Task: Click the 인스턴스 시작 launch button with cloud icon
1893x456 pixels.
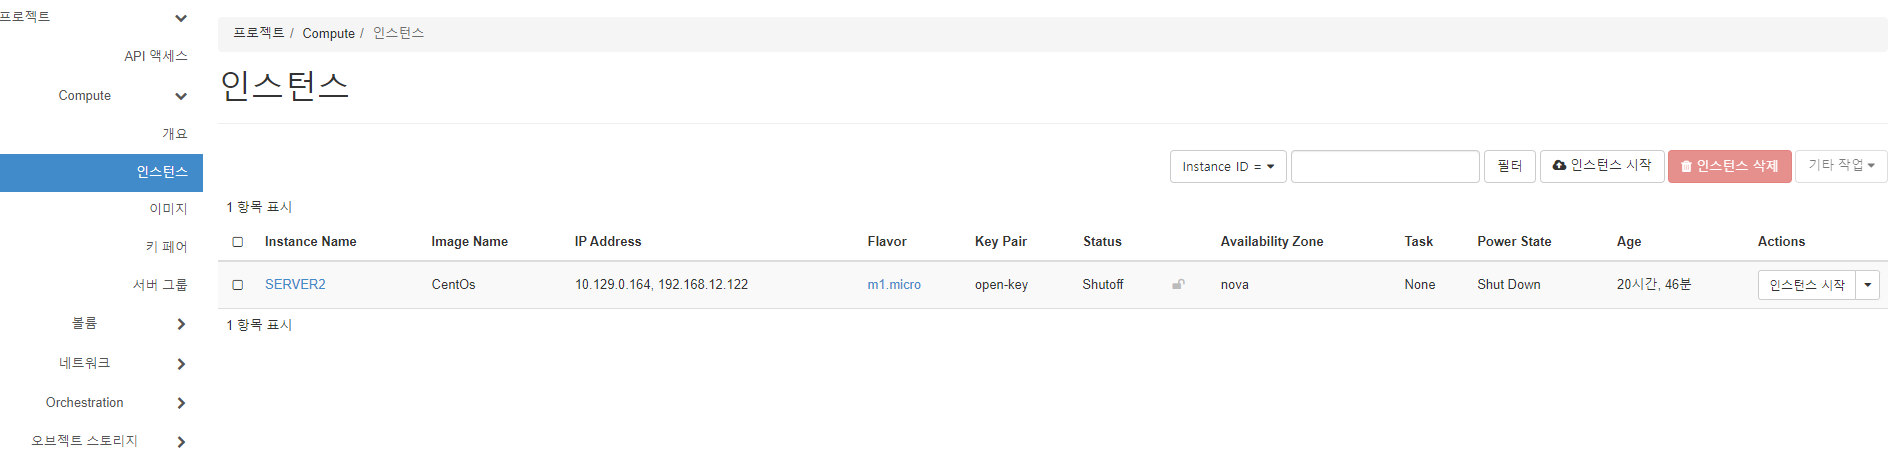Action: pos(1602,166)
